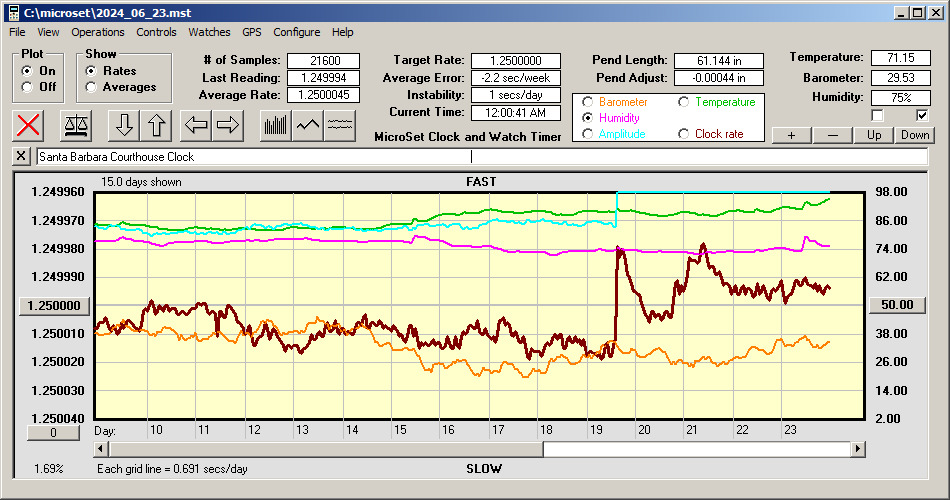
Task: Open the Operations menu
Action: point(98,32)
